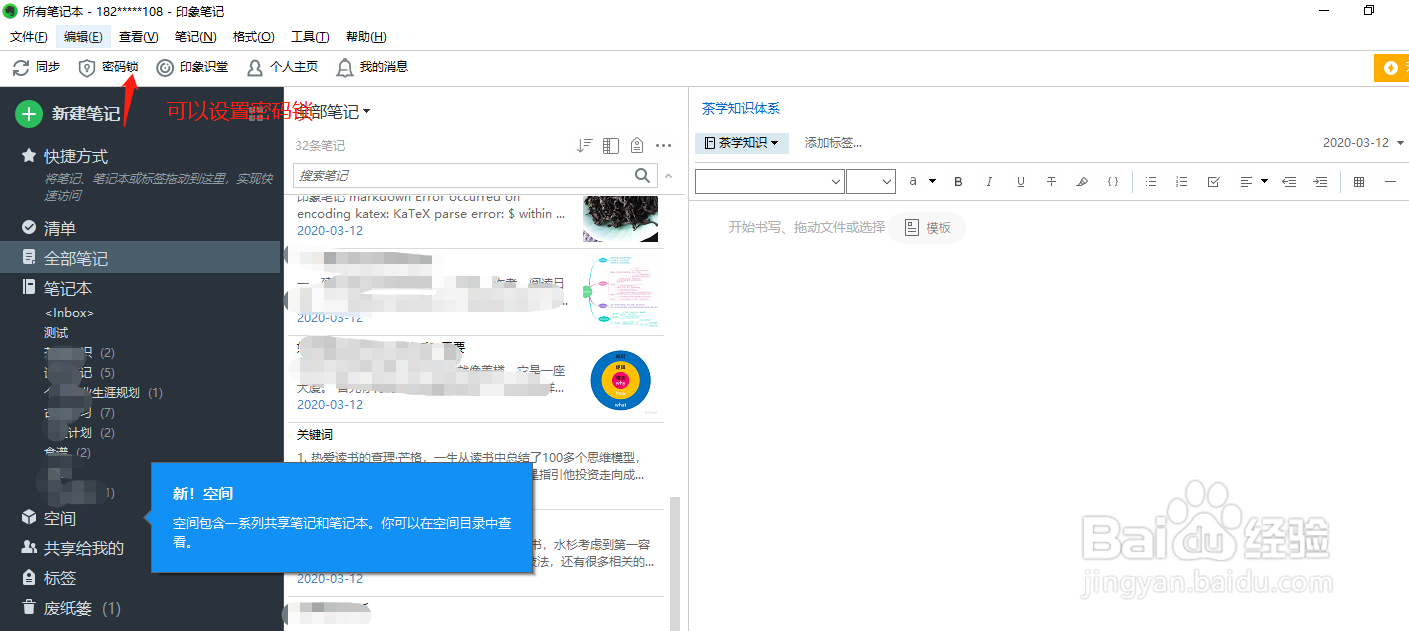Open a note from the 模板 templates
1409x631 pixels.
coord(928,227)
